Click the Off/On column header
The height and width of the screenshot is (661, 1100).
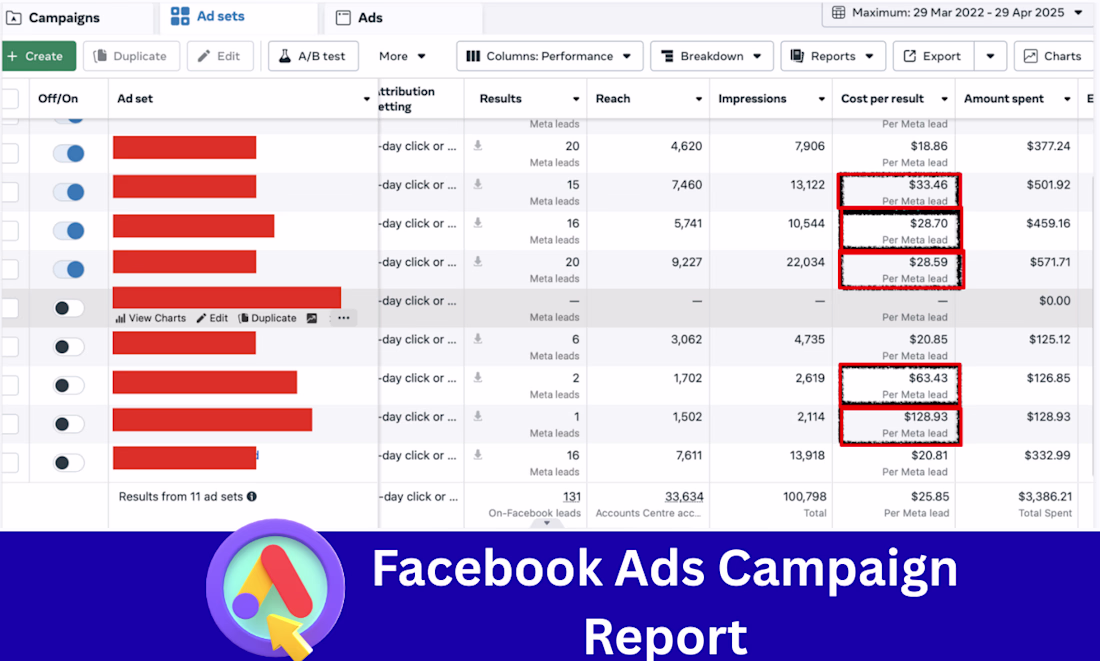(x=58, y=99)
